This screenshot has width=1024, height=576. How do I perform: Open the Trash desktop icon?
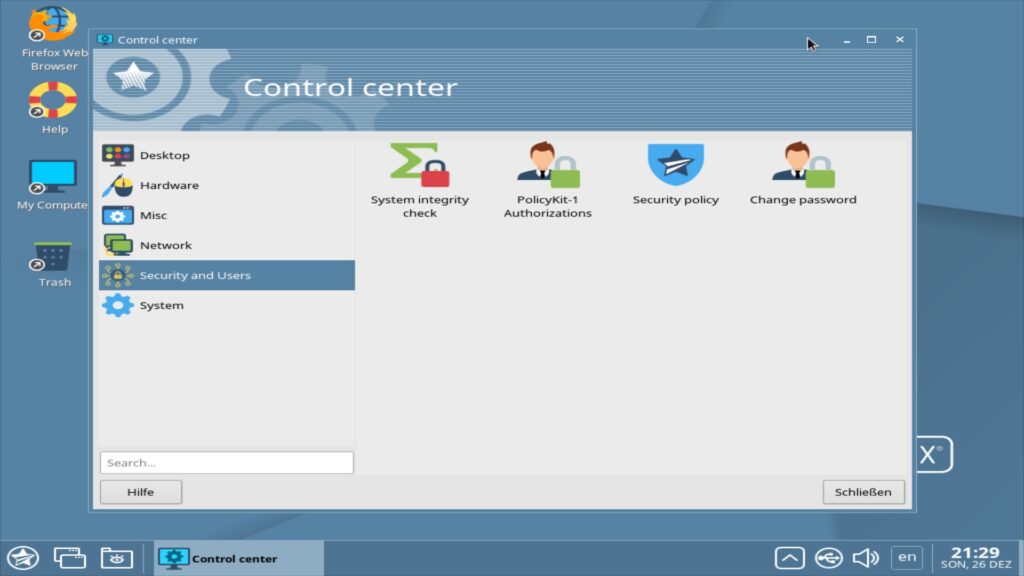53,264
